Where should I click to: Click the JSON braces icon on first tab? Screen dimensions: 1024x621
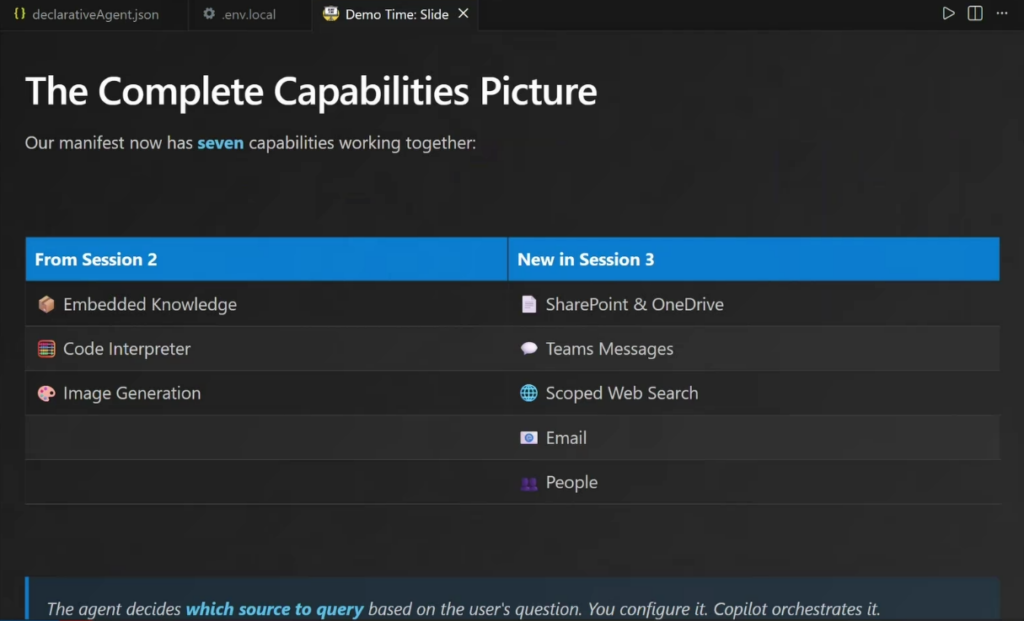coord(20,15)
